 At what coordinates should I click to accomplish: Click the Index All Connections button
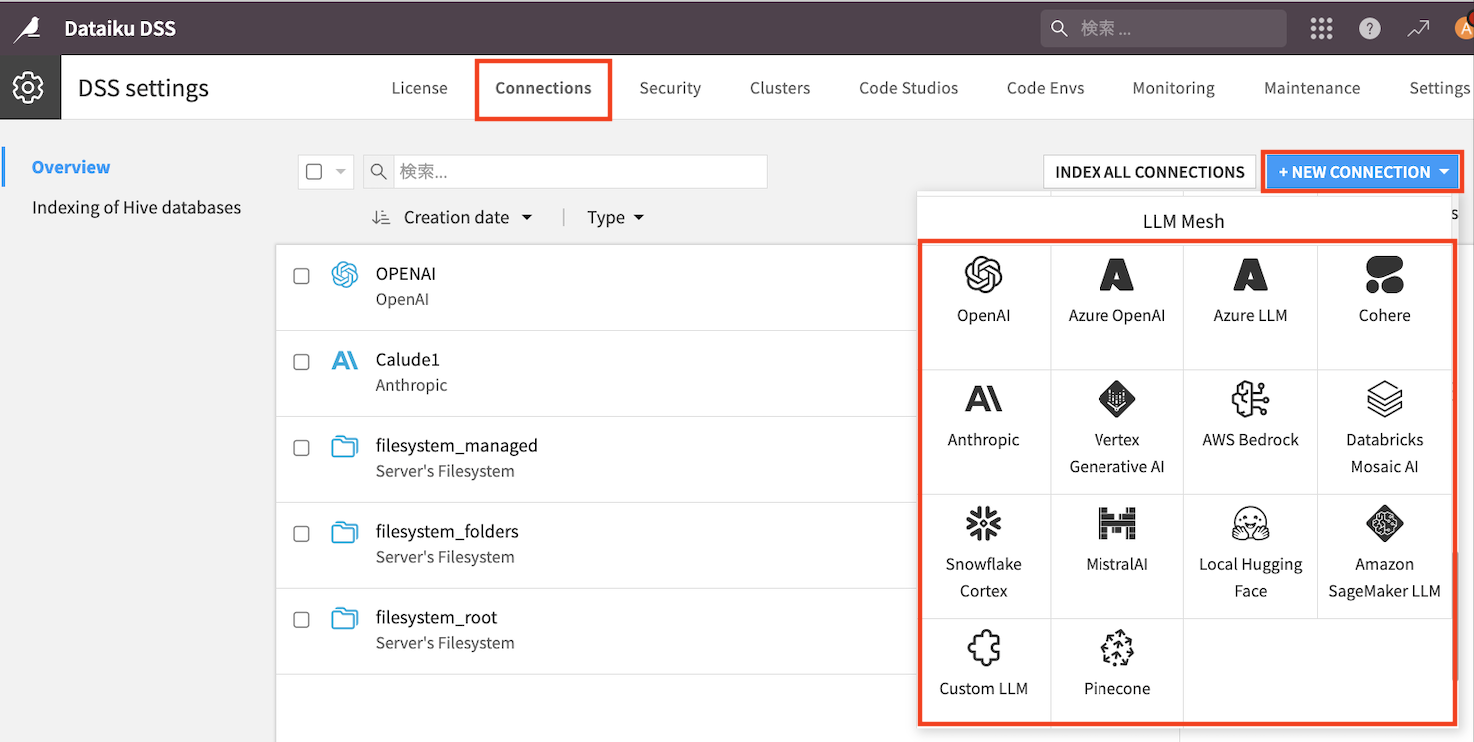click(1150, 172)
